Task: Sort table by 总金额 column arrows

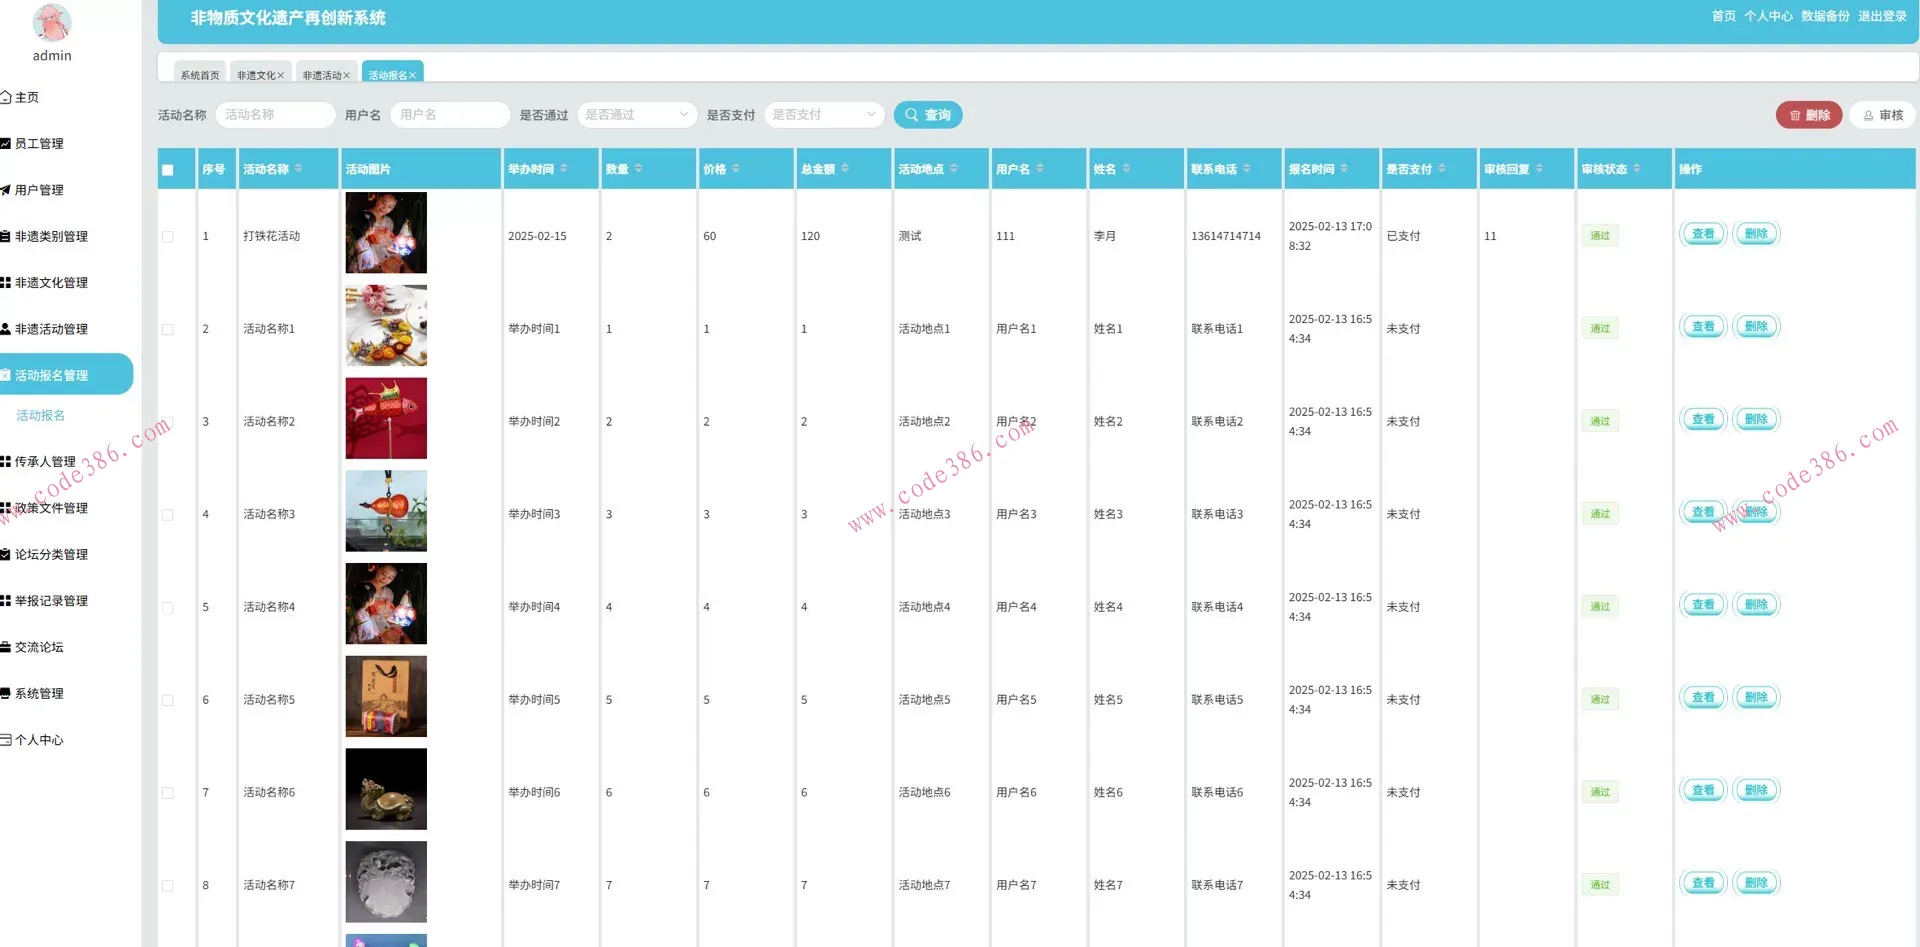Action: pyautogui.click(x=845, y=169)
